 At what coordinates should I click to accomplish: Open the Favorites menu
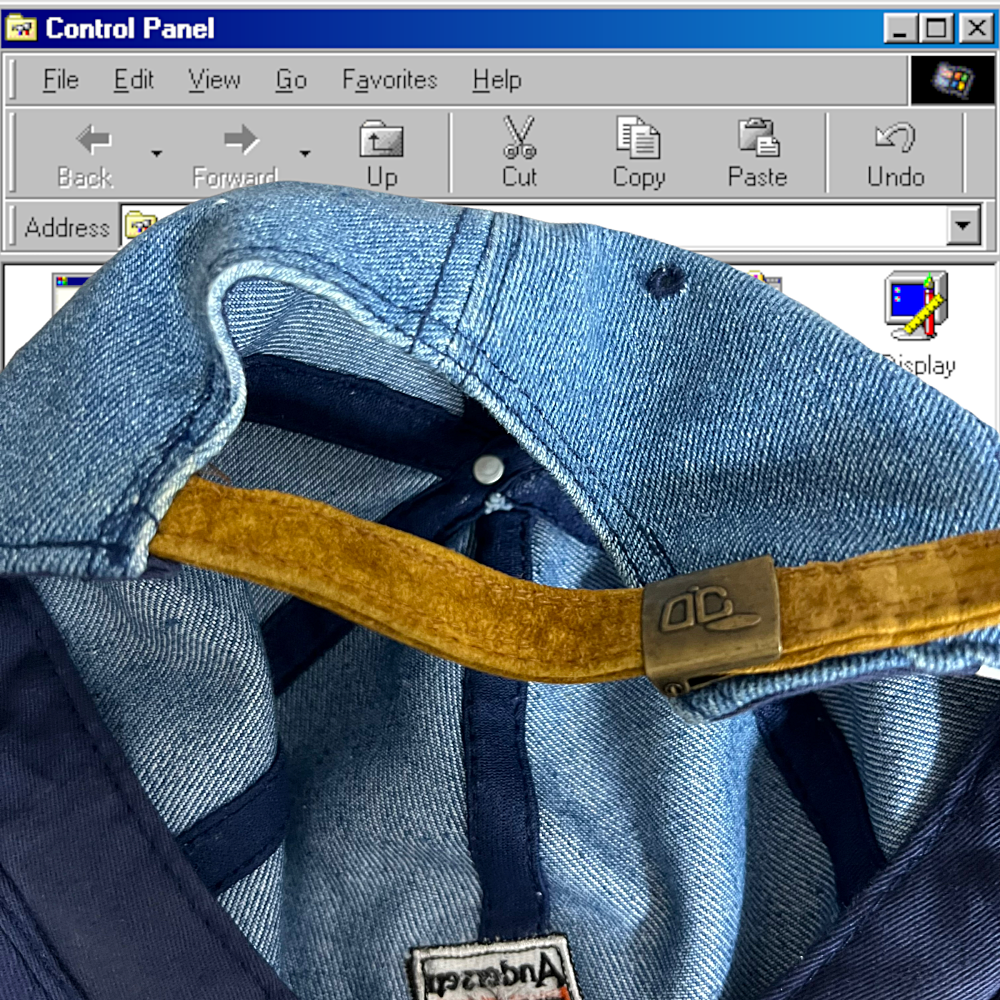(389, 80)
